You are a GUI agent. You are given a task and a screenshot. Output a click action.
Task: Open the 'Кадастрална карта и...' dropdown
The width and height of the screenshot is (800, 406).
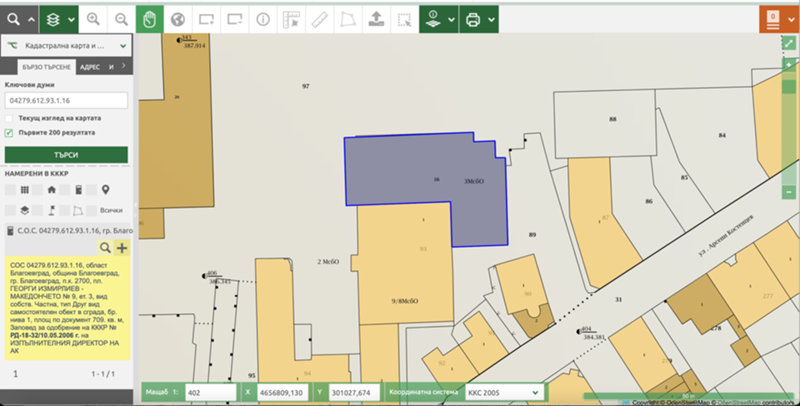(x=66, y=46)
